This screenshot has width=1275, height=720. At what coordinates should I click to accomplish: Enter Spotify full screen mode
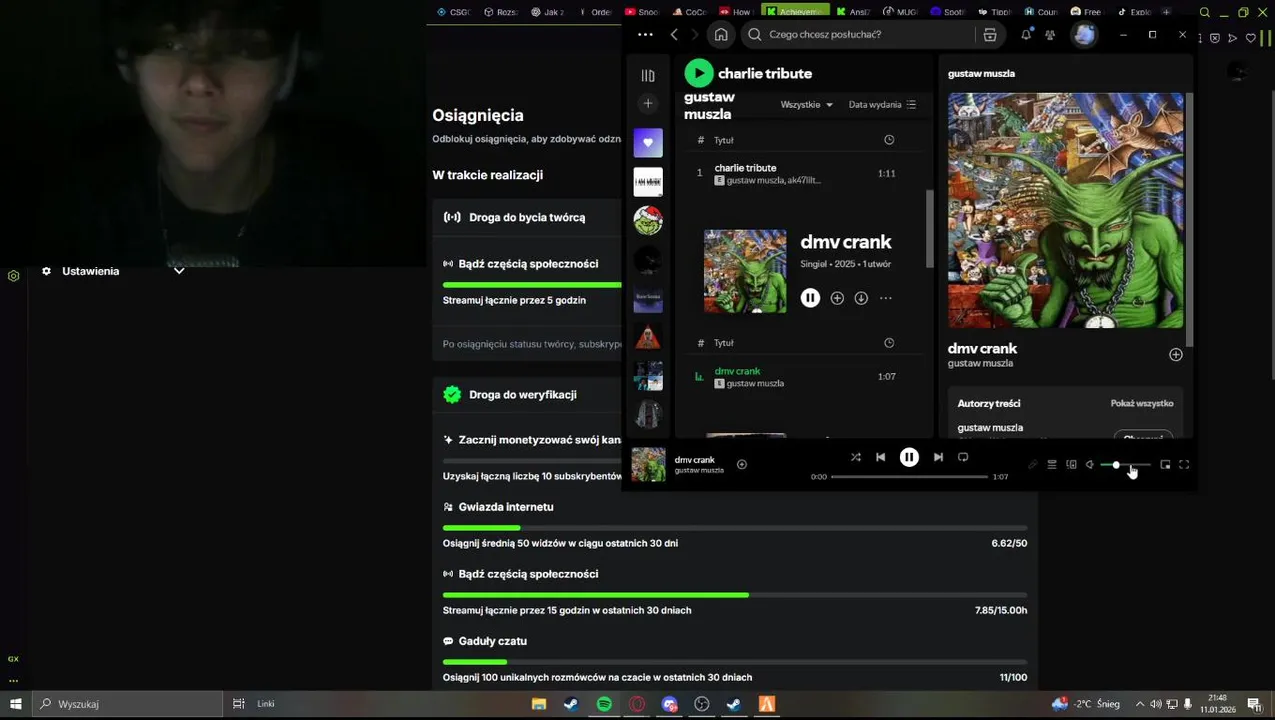tap(1184, 465)
